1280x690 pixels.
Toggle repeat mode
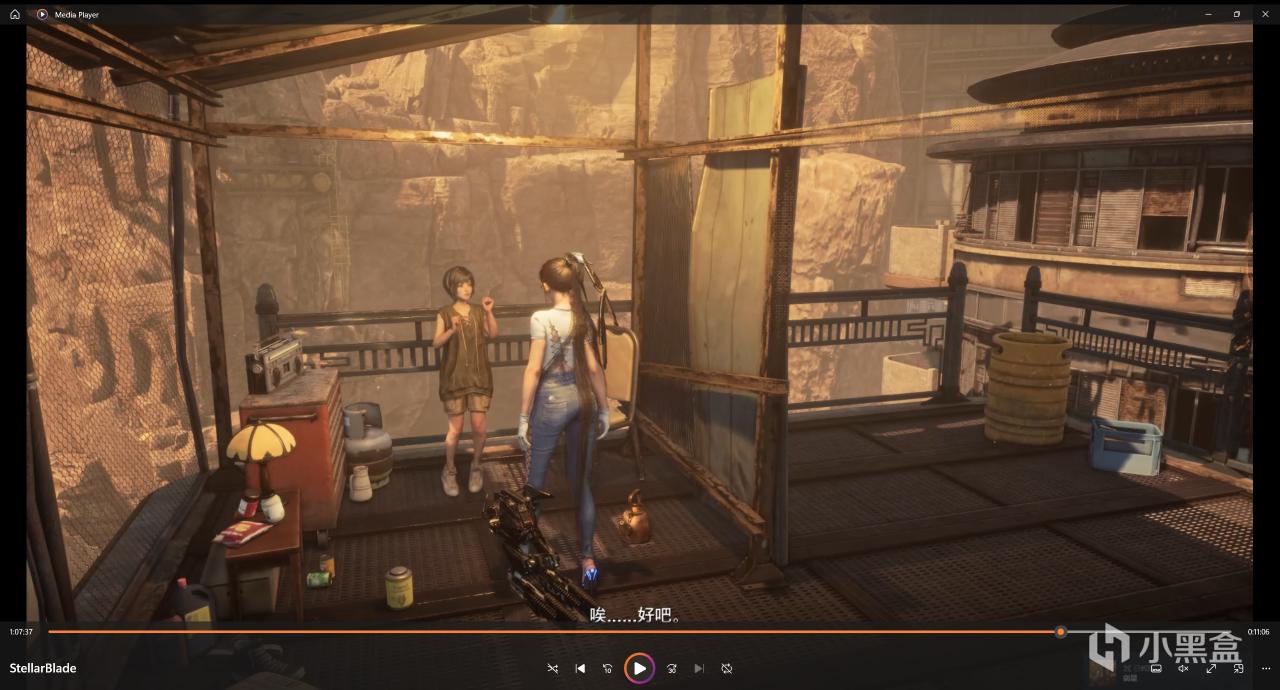coord(727,668)
